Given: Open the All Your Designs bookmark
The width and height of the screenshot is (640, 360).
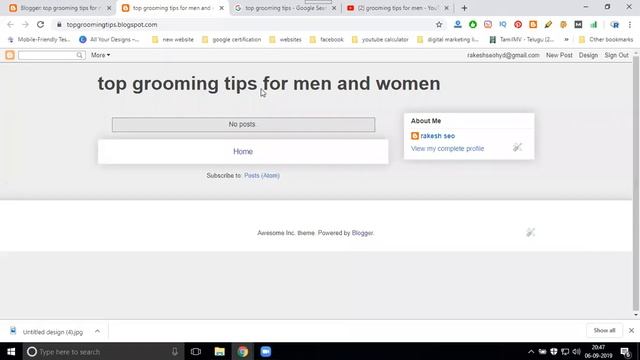Looking at the screenshot, I should (x=109, y=40).
